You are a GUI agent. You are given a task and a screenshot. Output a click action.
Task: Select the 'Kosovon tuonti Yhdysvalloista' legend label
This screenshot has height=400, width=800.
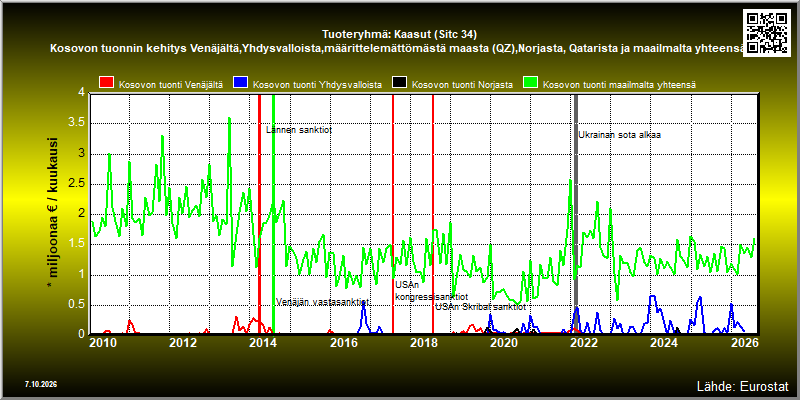coord(317,85)
